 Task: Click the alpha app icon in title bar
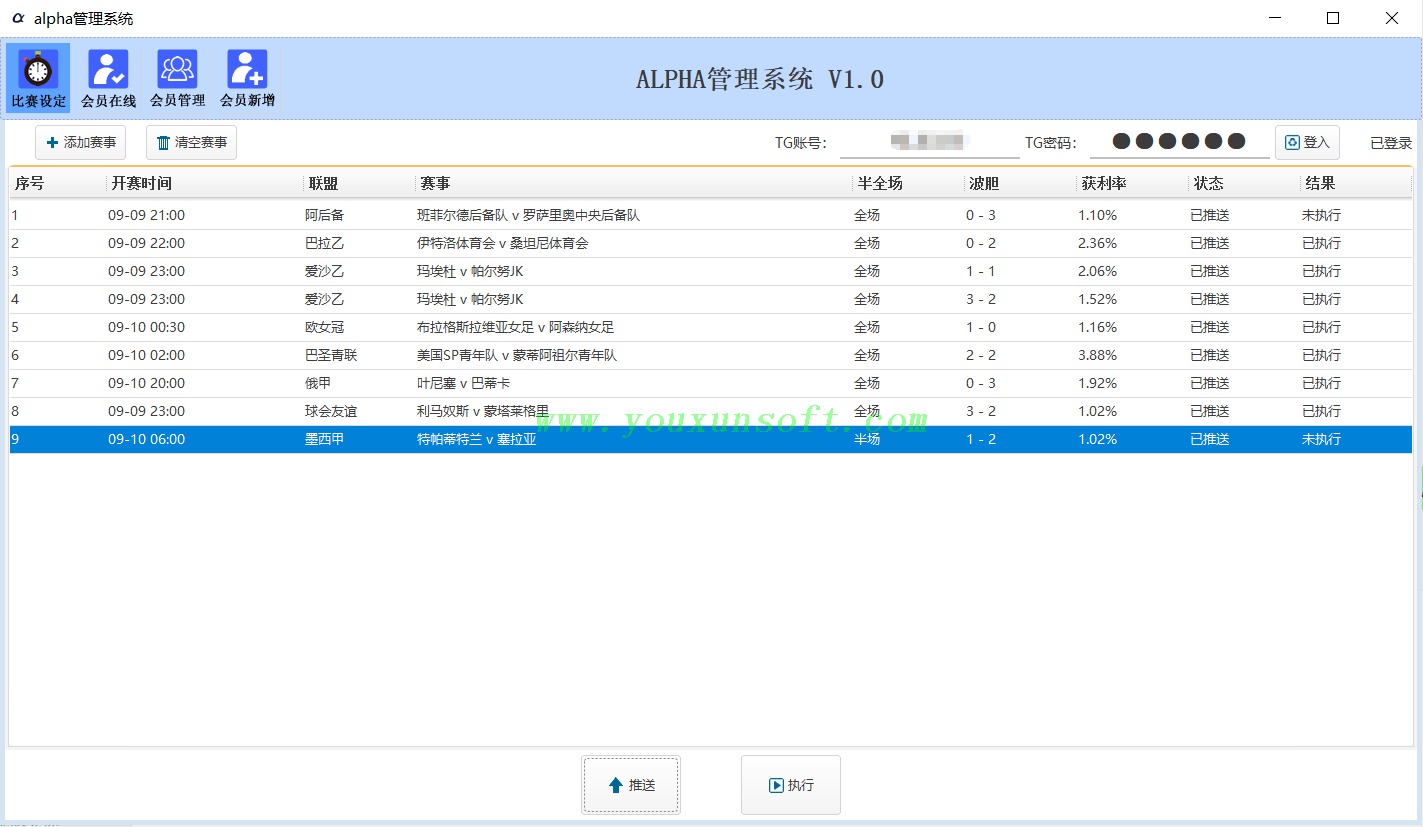coord(17,18)
